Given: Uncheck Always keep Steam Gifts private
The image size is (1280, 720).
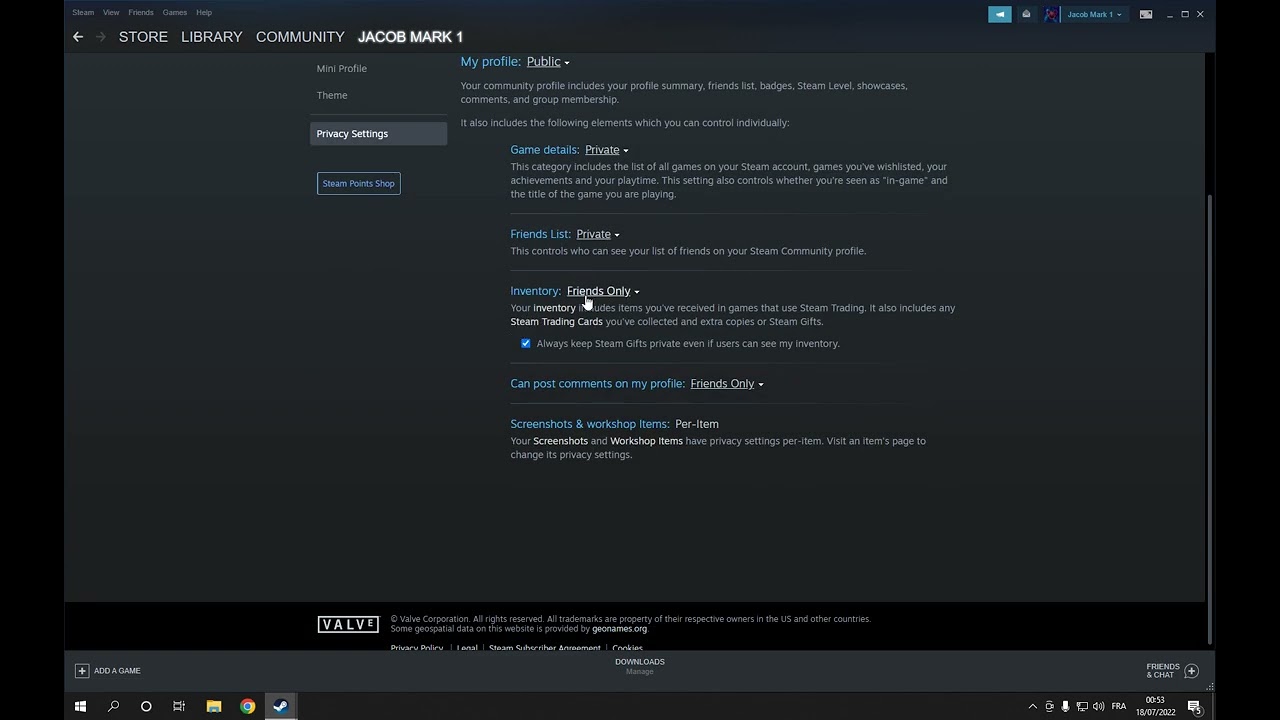Looking at the screenshot, I should pyautogui.click(x=526, y=343).
